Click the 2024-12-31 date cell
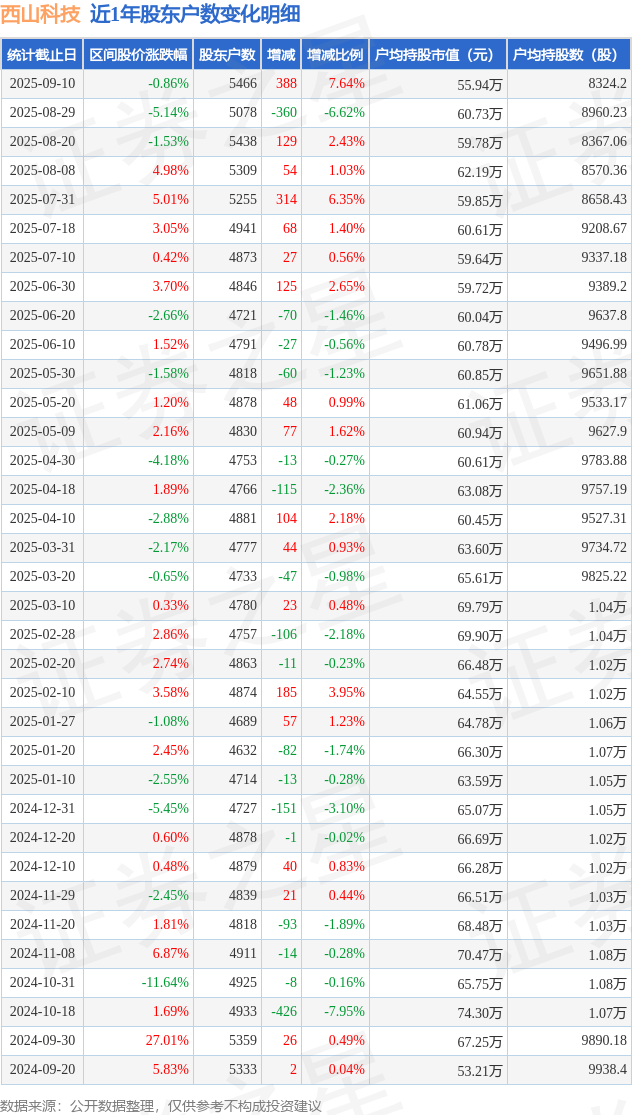This screenshot has height=1115, width=632. point(42,809)
